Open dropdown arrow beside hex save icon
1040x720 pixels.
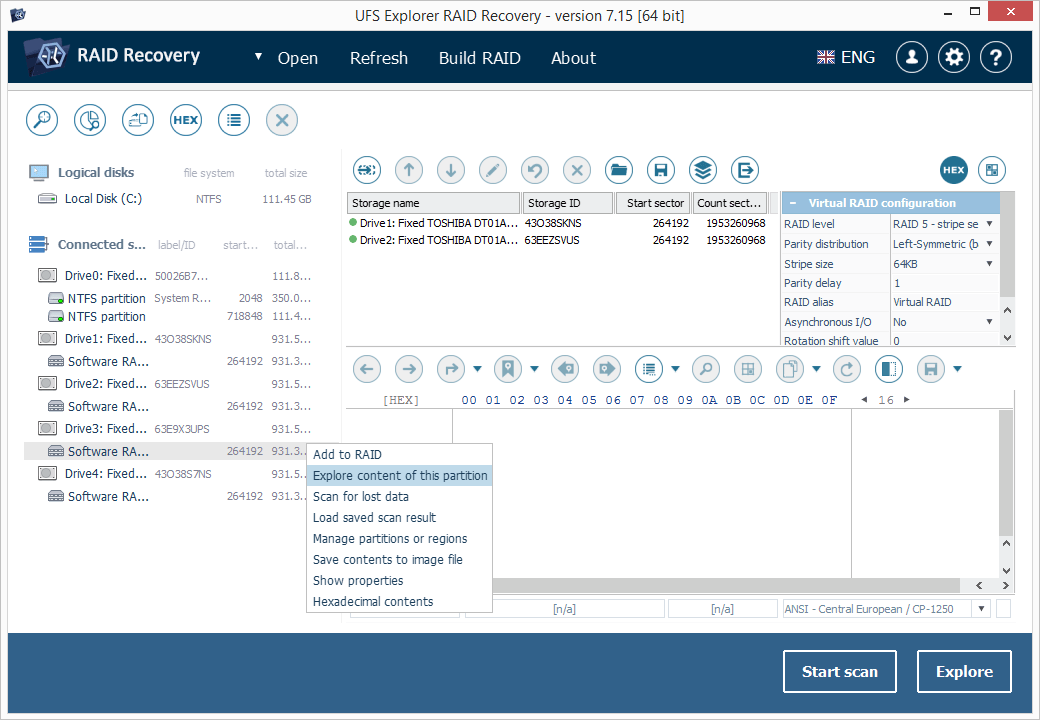point(958,369)
